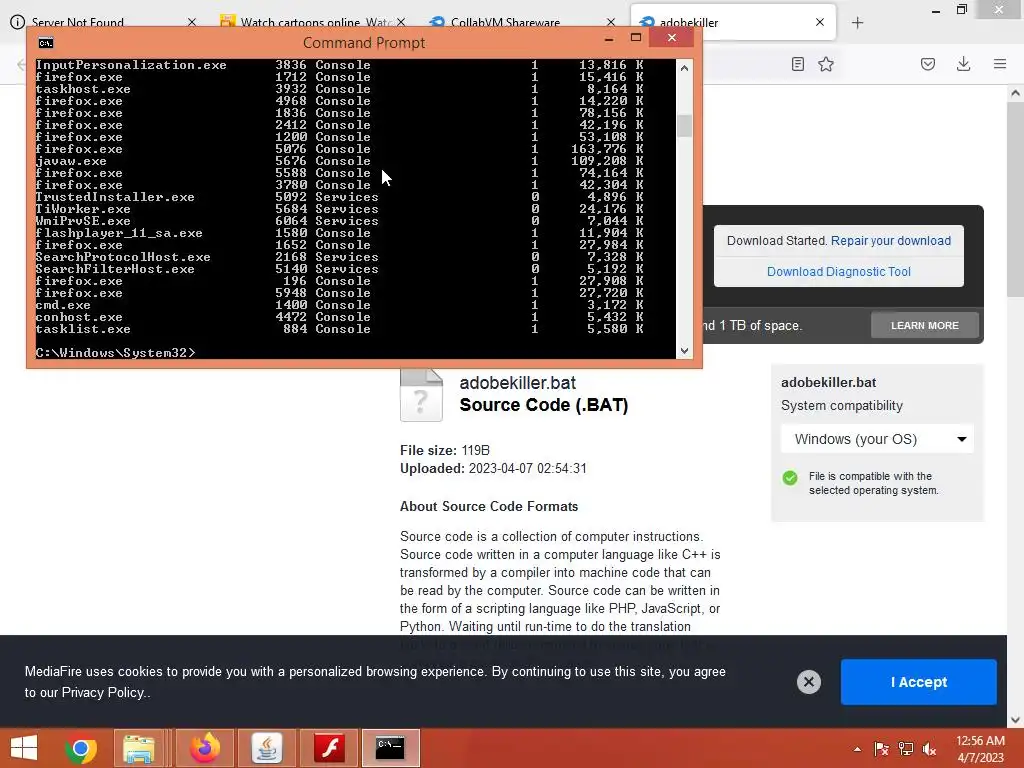1024x768 pixels.
Task: Launch Google Chrome from taskbar
Action: point(80,748)
